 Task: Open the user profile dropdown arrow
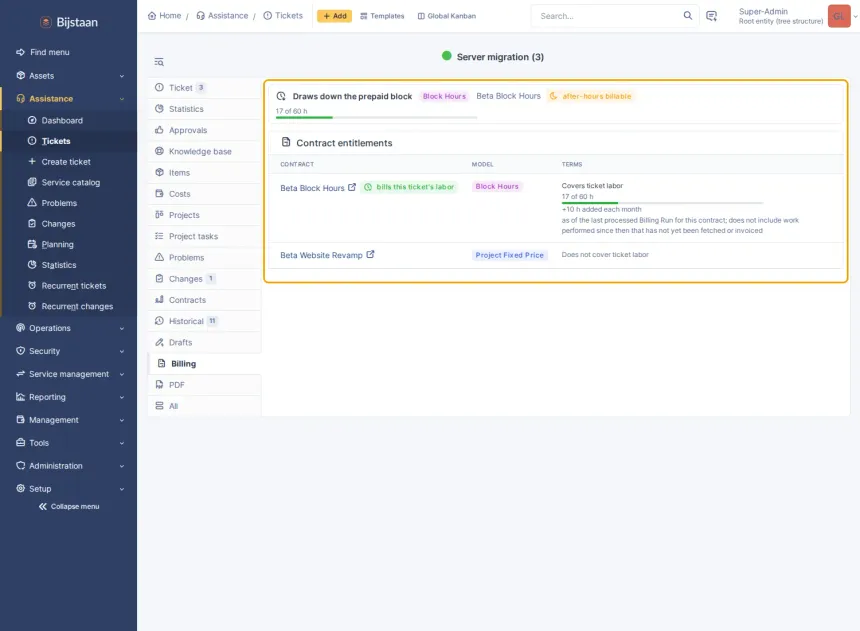tap(855, 16)
